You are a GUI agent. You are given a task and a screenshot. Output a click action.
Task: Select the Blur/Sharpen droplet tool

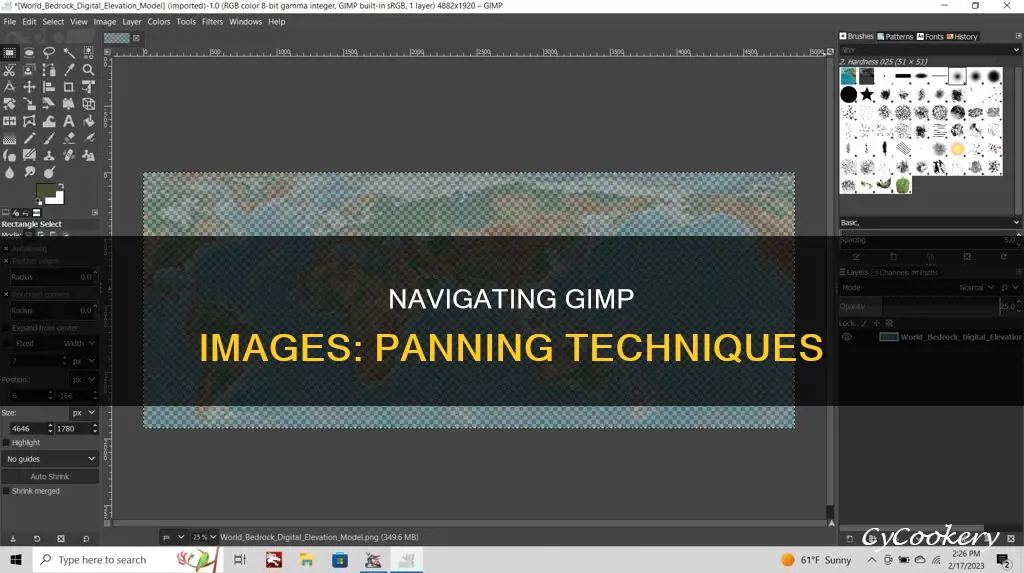point(9,172)
